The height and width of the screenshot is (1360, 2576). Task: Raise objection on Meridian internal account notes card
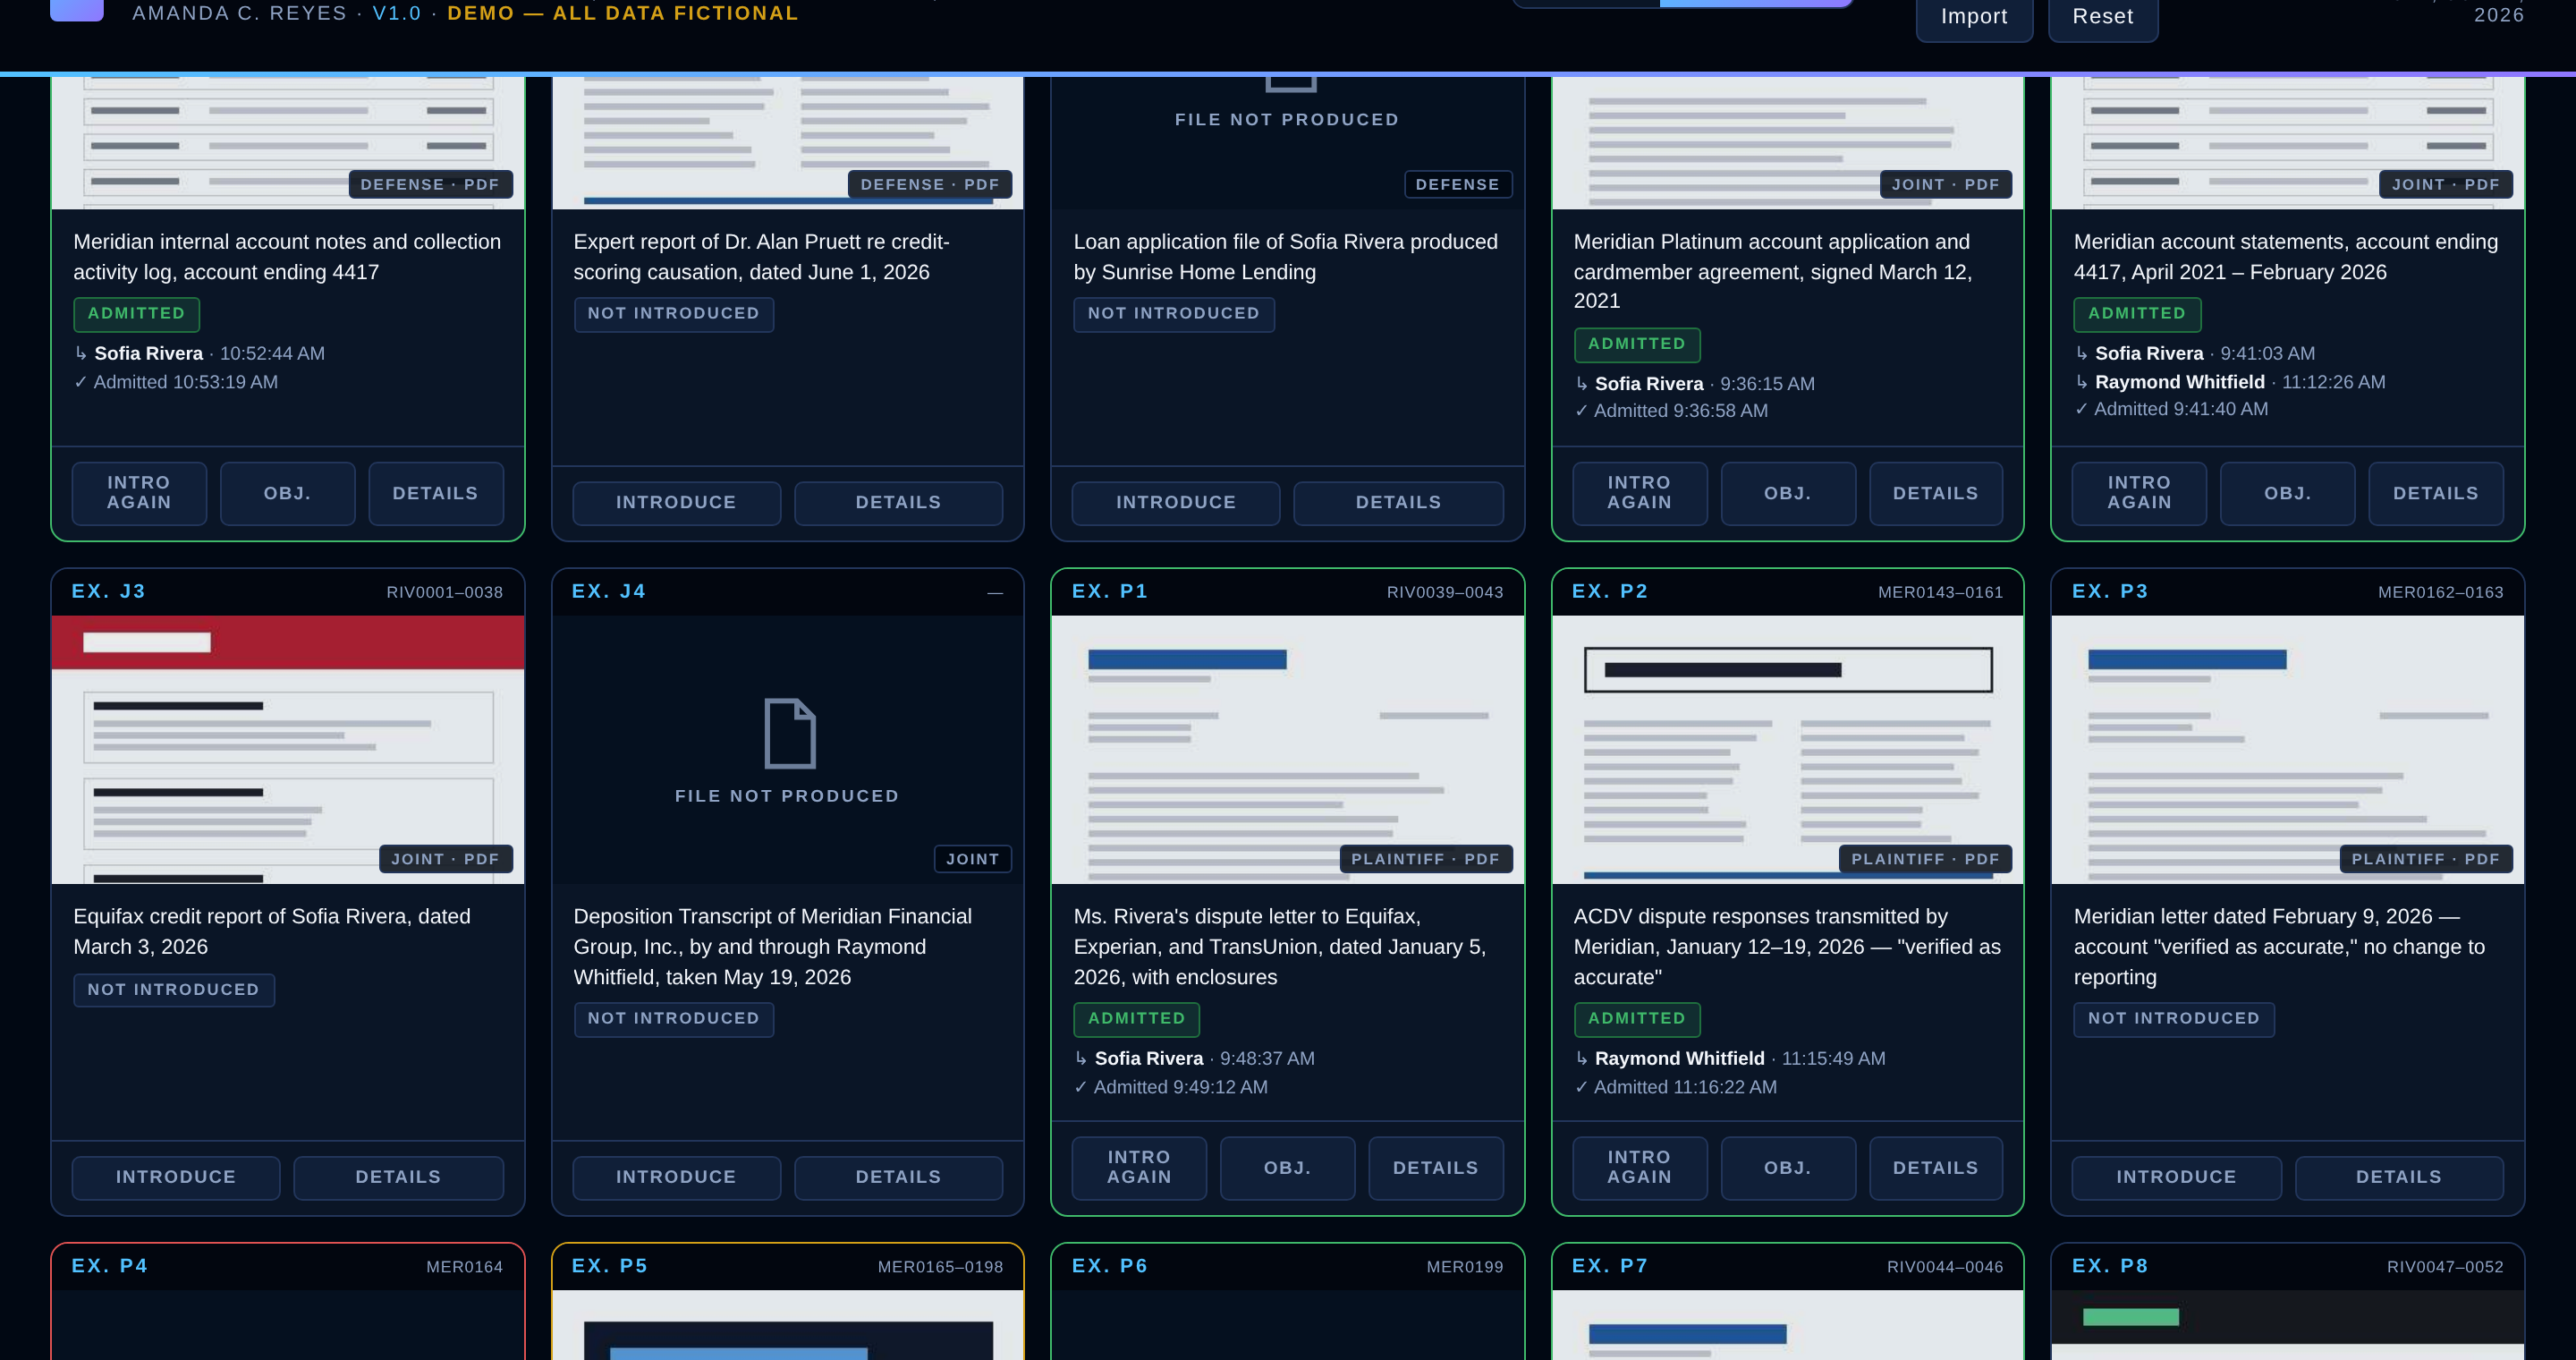[287, 493]
